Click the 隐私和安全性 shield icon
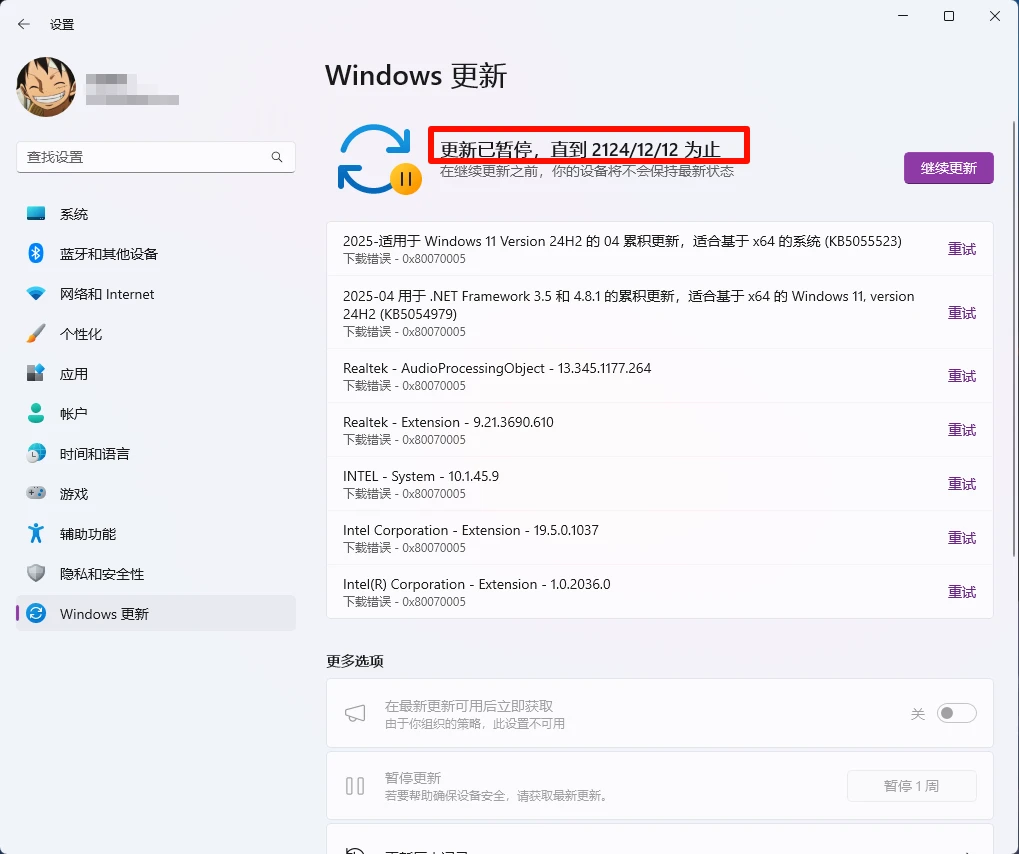 point(36,573)
